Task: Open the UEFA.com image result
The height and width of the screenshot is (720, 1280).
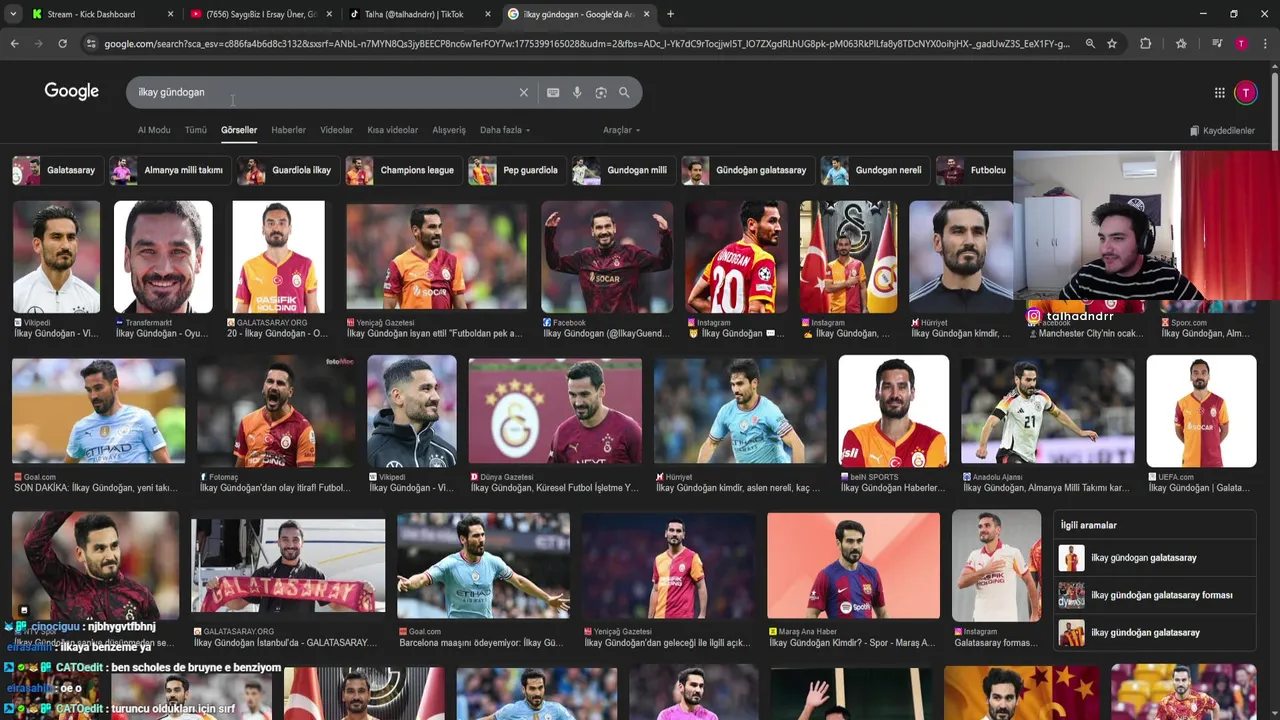Action: pyautogui.click(x=1201, y=411)
